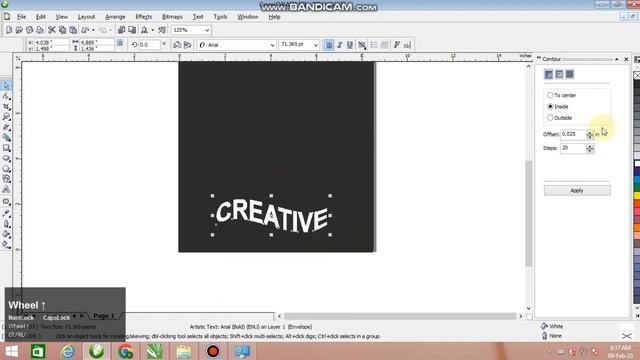The height and width of the screenshot is (360, 640).
Task: Open the zoom level 125% dropdown
Action: click(207, 30)
